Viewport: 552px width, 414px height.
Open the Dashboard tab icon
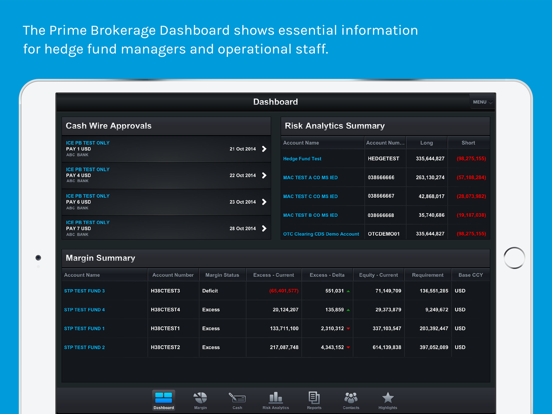[164, 400]
